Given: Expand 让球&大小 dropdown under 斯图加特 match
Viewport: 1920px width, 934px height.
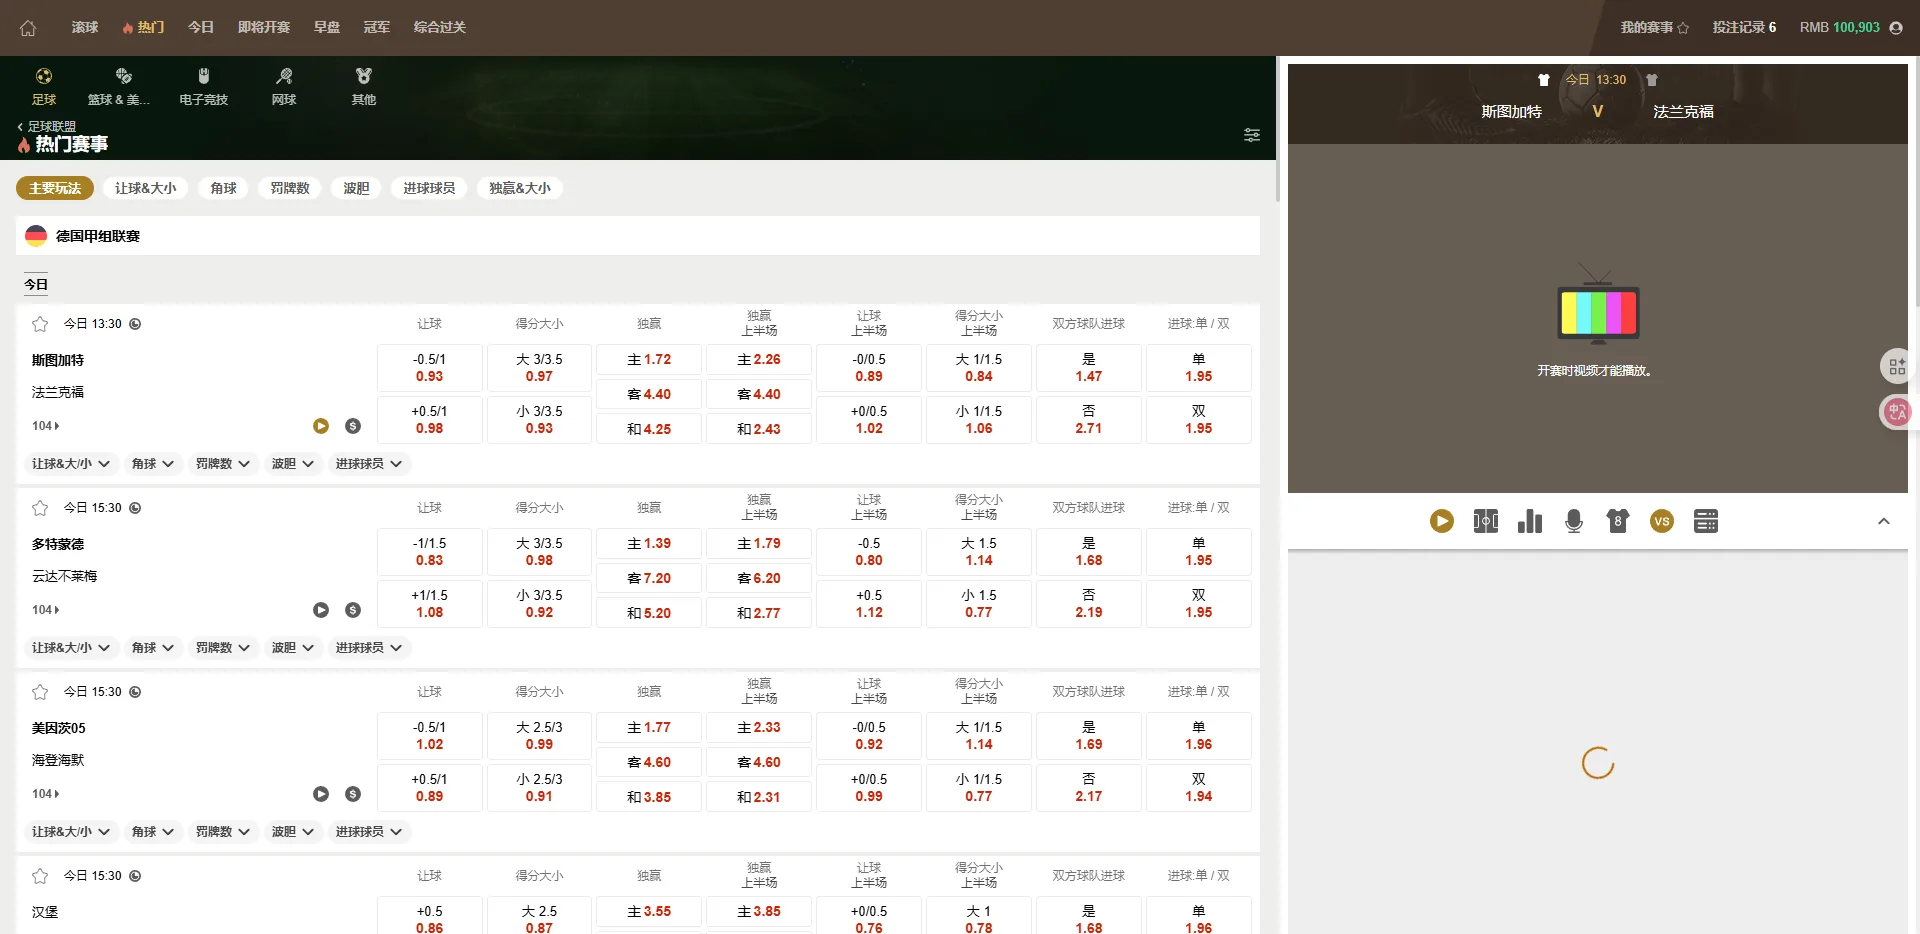Looking at the screenshot, I should (70, 464).
